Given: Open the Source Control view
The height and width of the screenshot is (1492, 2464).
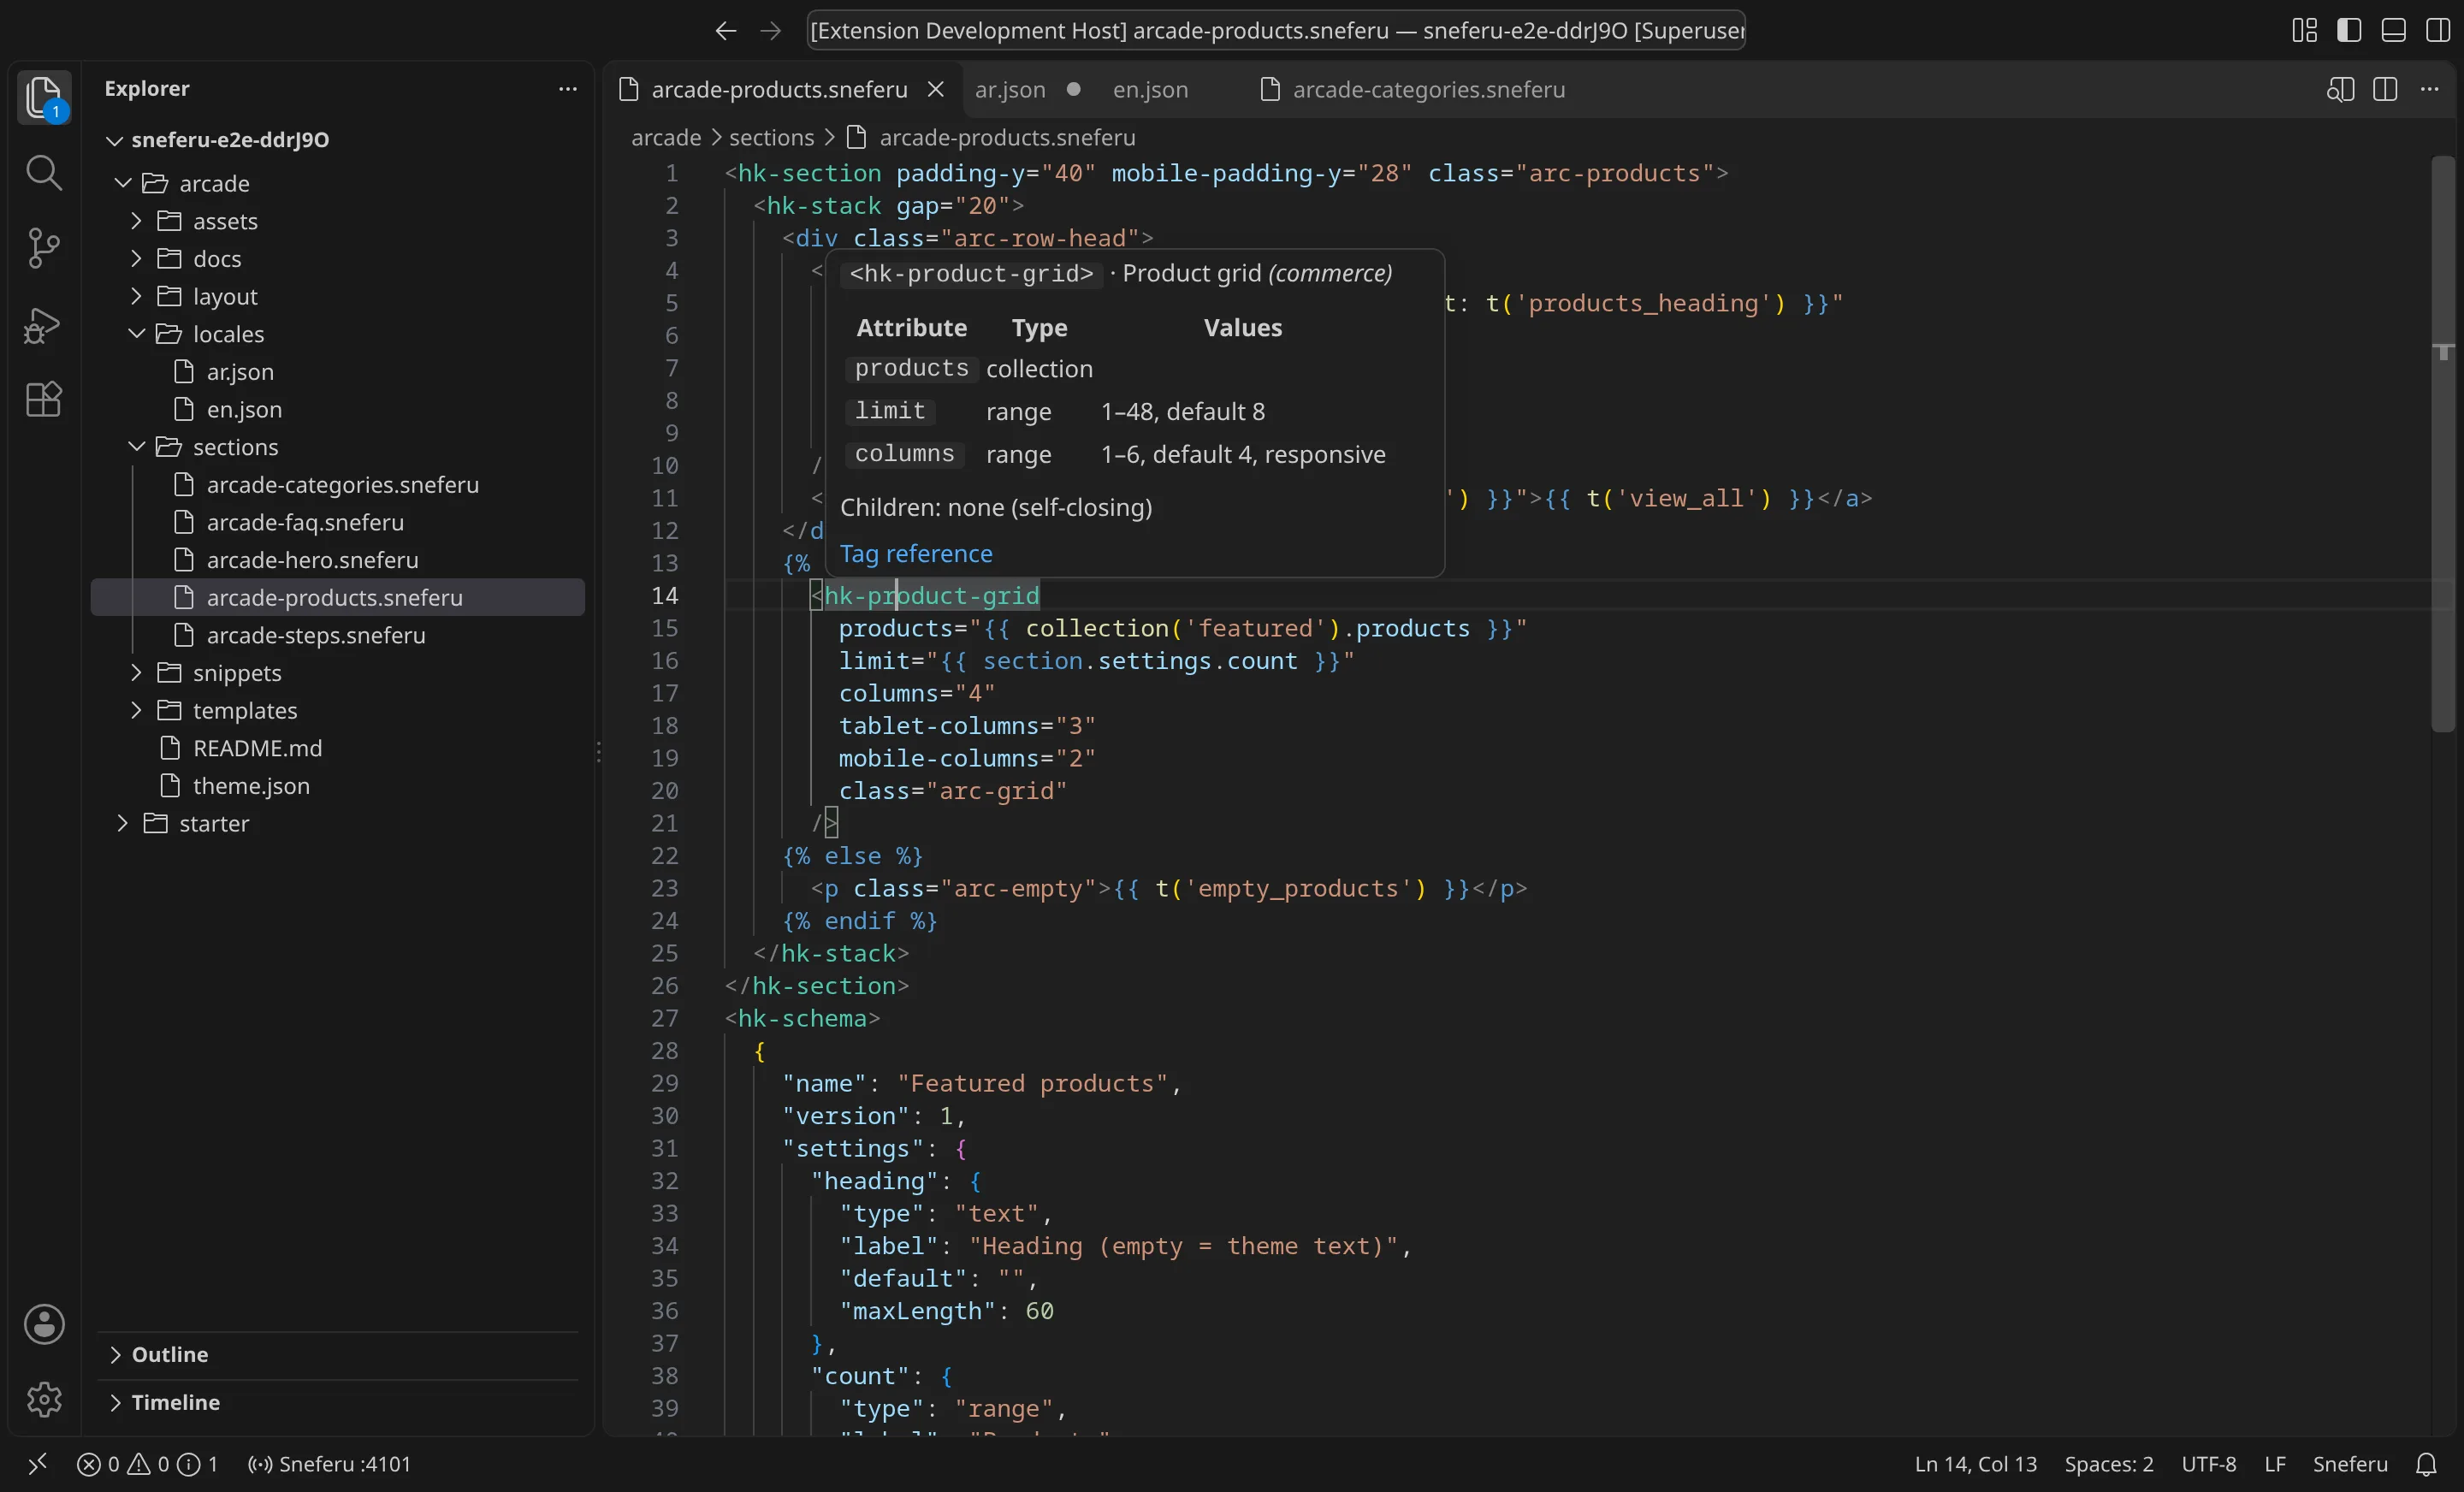Looking at the screenshot, I should click(x=44, y=248).
